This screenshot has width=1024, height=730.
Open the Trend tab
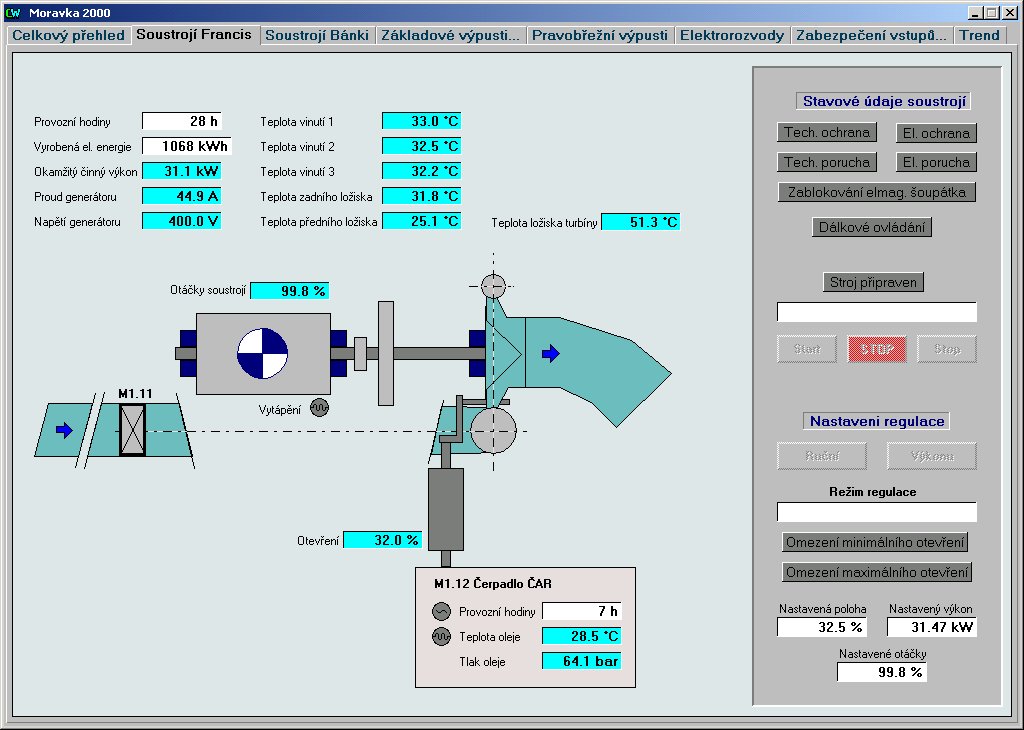click(979, 35)
